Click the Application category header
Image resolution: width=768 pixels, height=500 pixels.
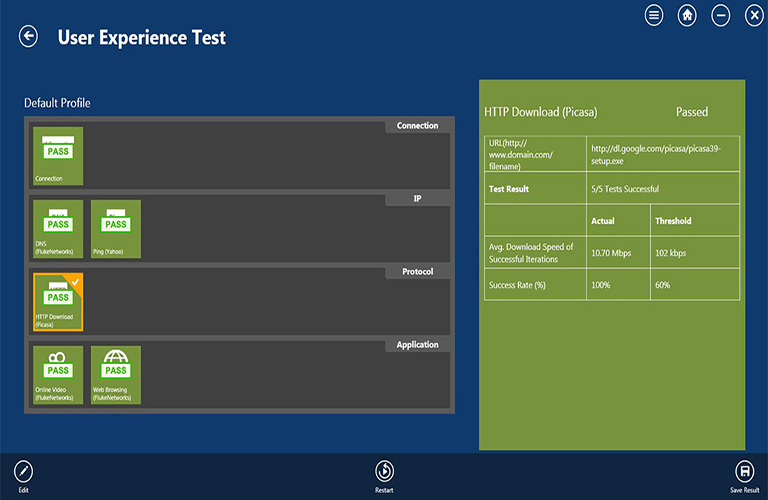click(417, 345)
